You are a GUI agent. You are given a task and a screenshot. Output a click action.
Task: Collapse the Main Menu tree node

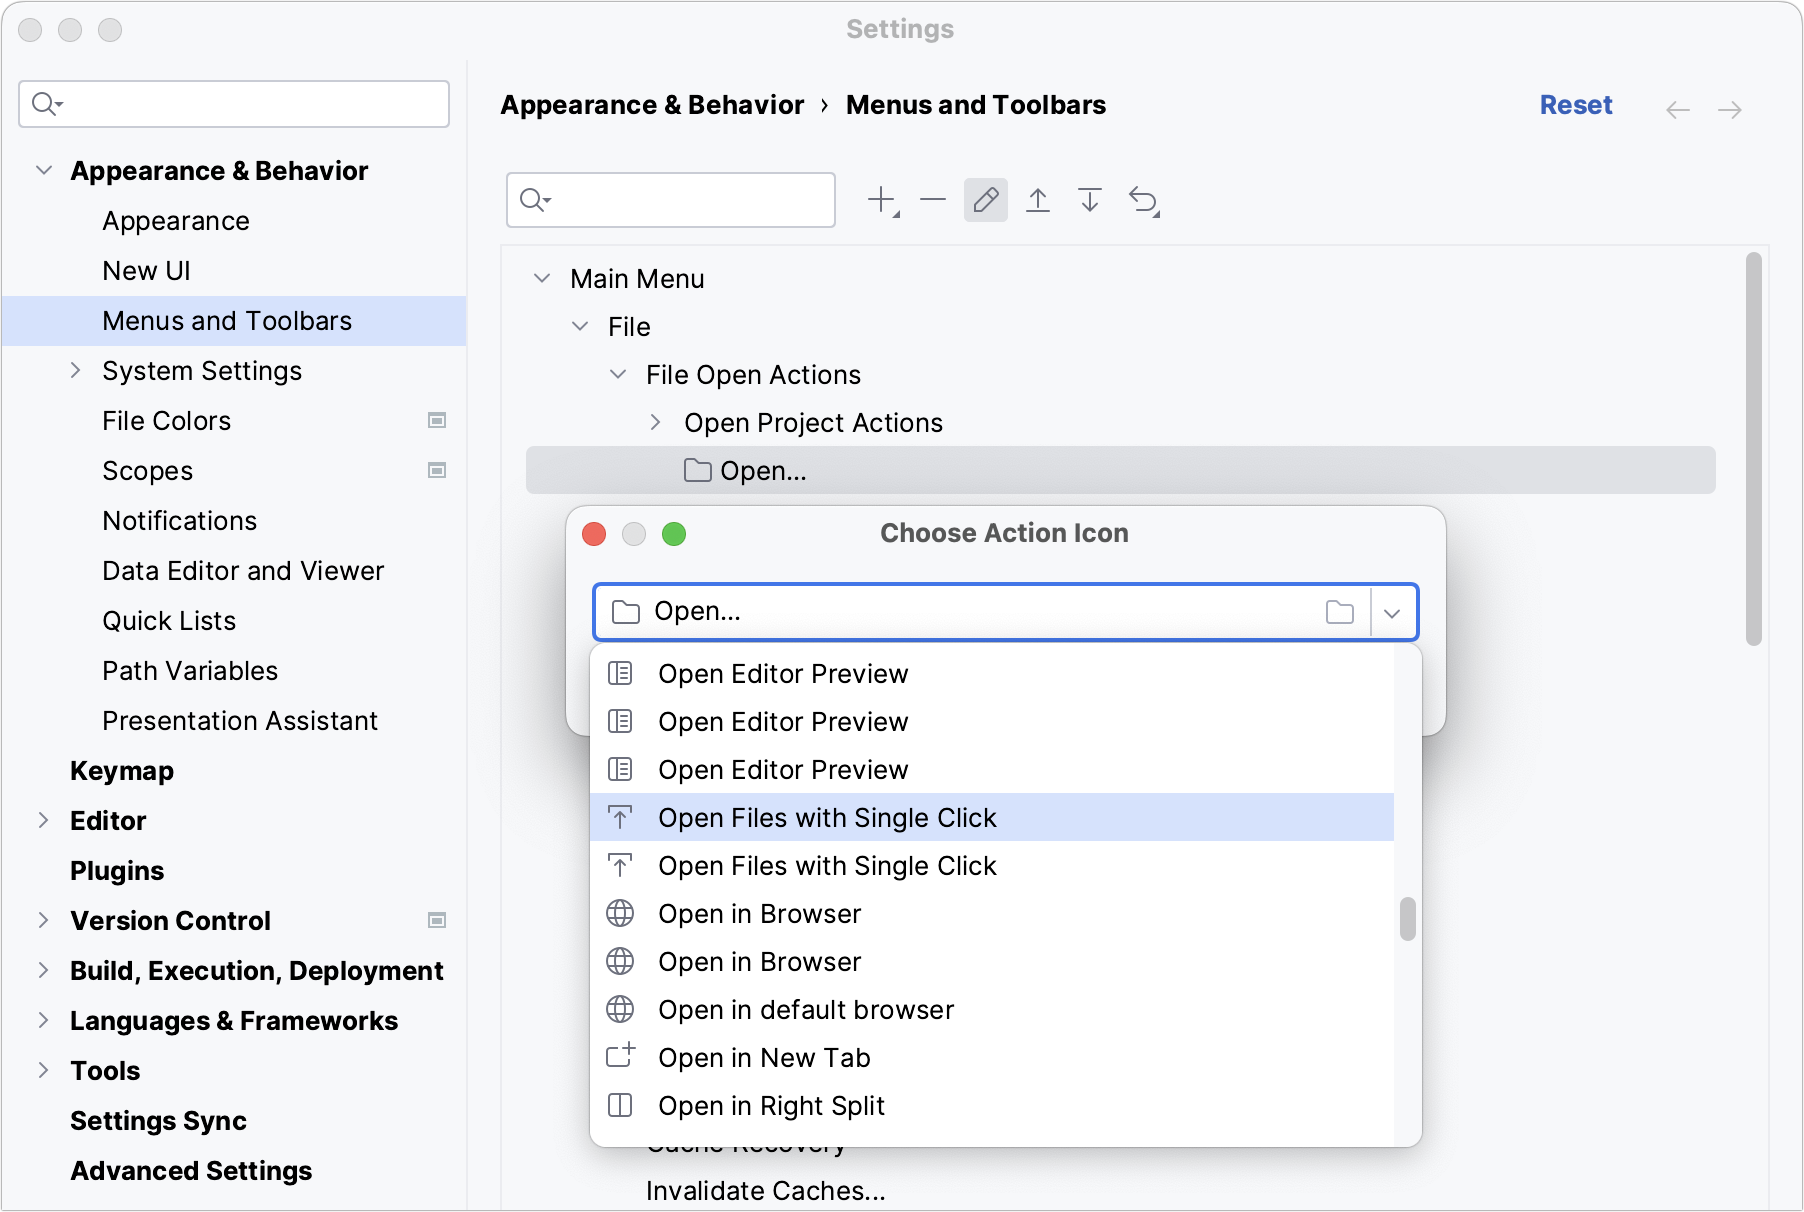click(542, 278)
